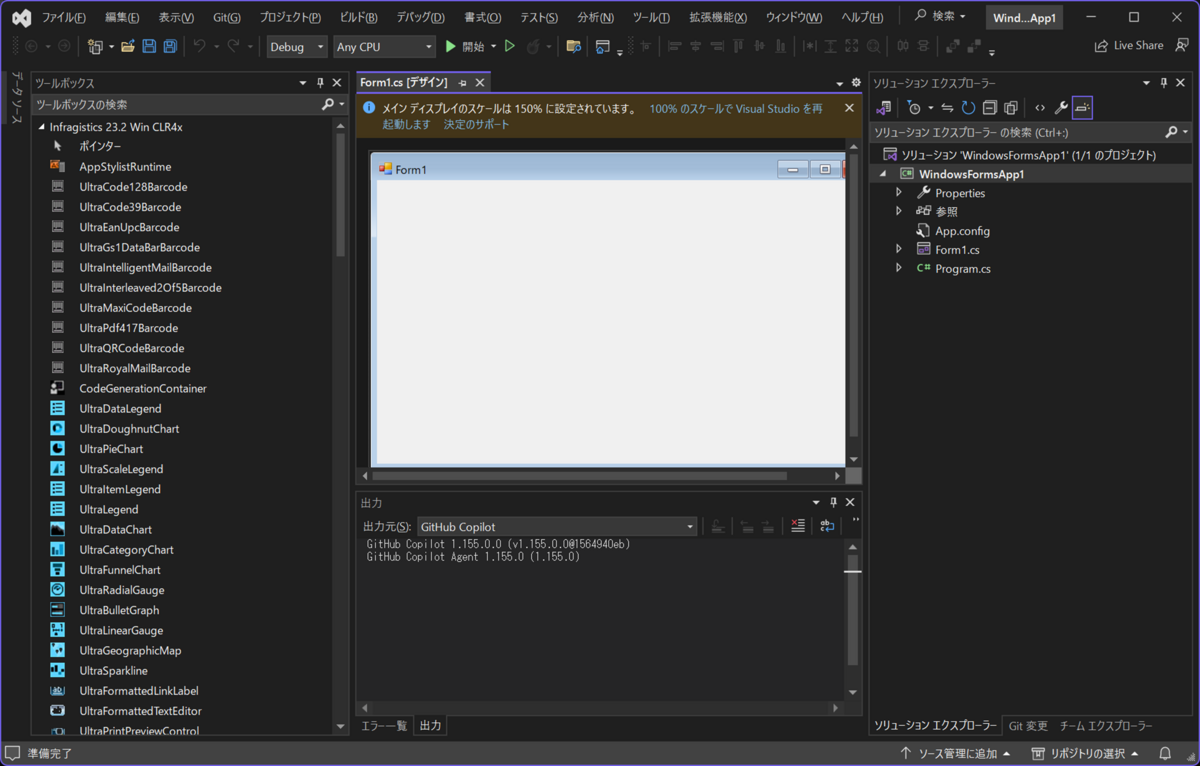Viewport: 1200px width, 766px height.
Task: Select UltraPieChart control in the Toolbox
Action: pos(111,449)
